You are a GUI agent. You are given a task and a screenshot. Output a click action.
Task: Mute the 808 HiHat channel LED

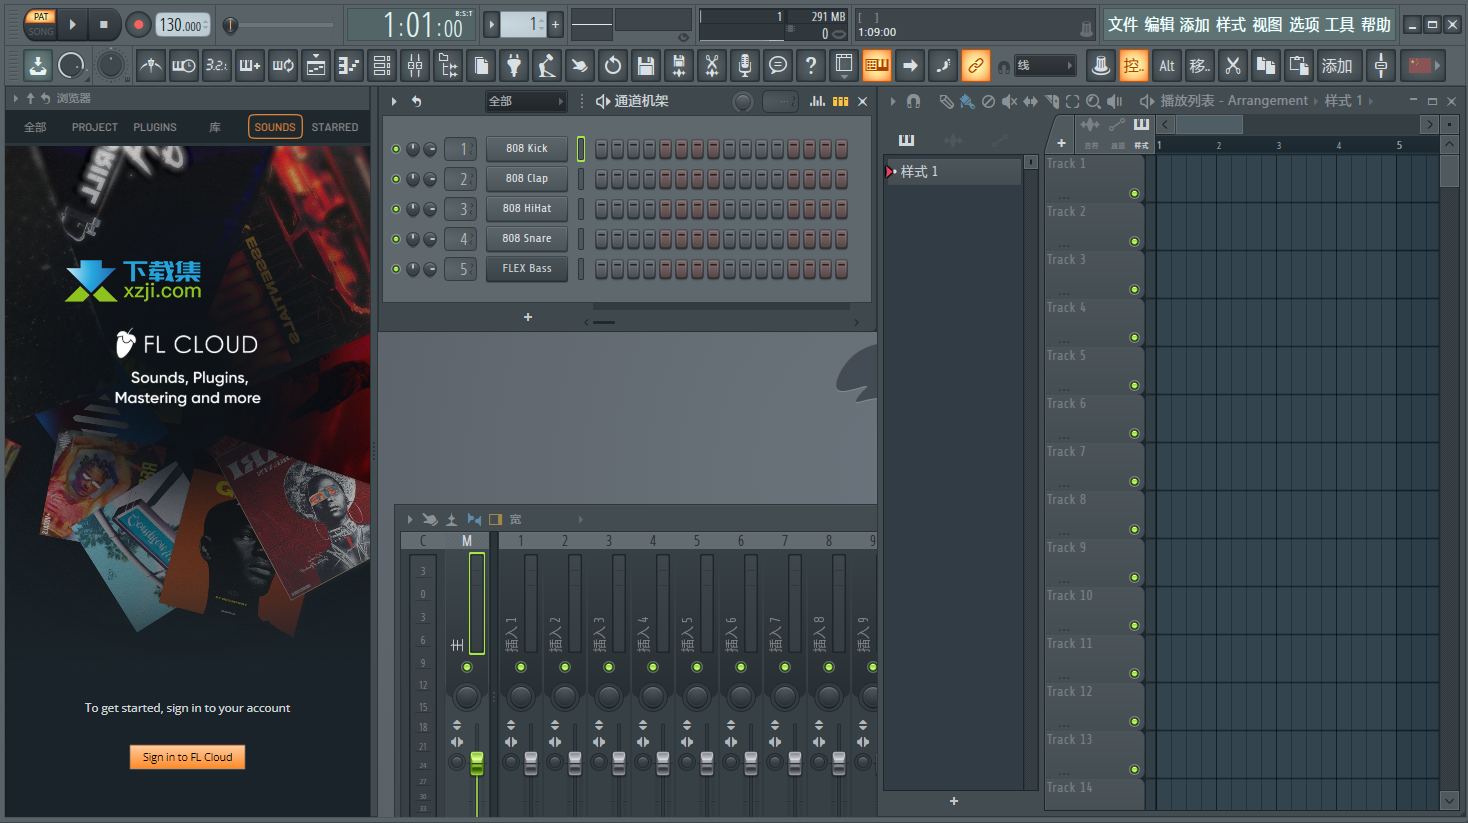tap(396, 209)
